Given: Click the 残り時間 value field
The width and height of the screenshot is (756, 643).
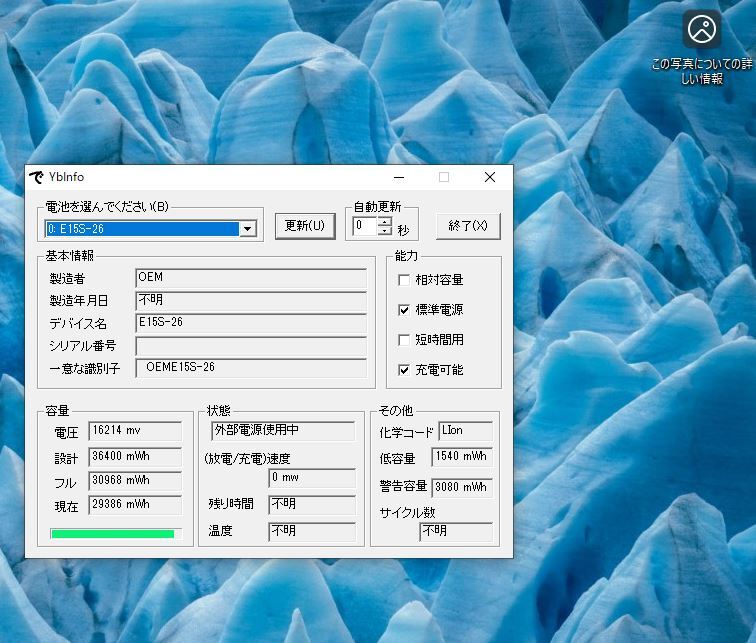Looking at the screenshot, I should pos(312,505).
